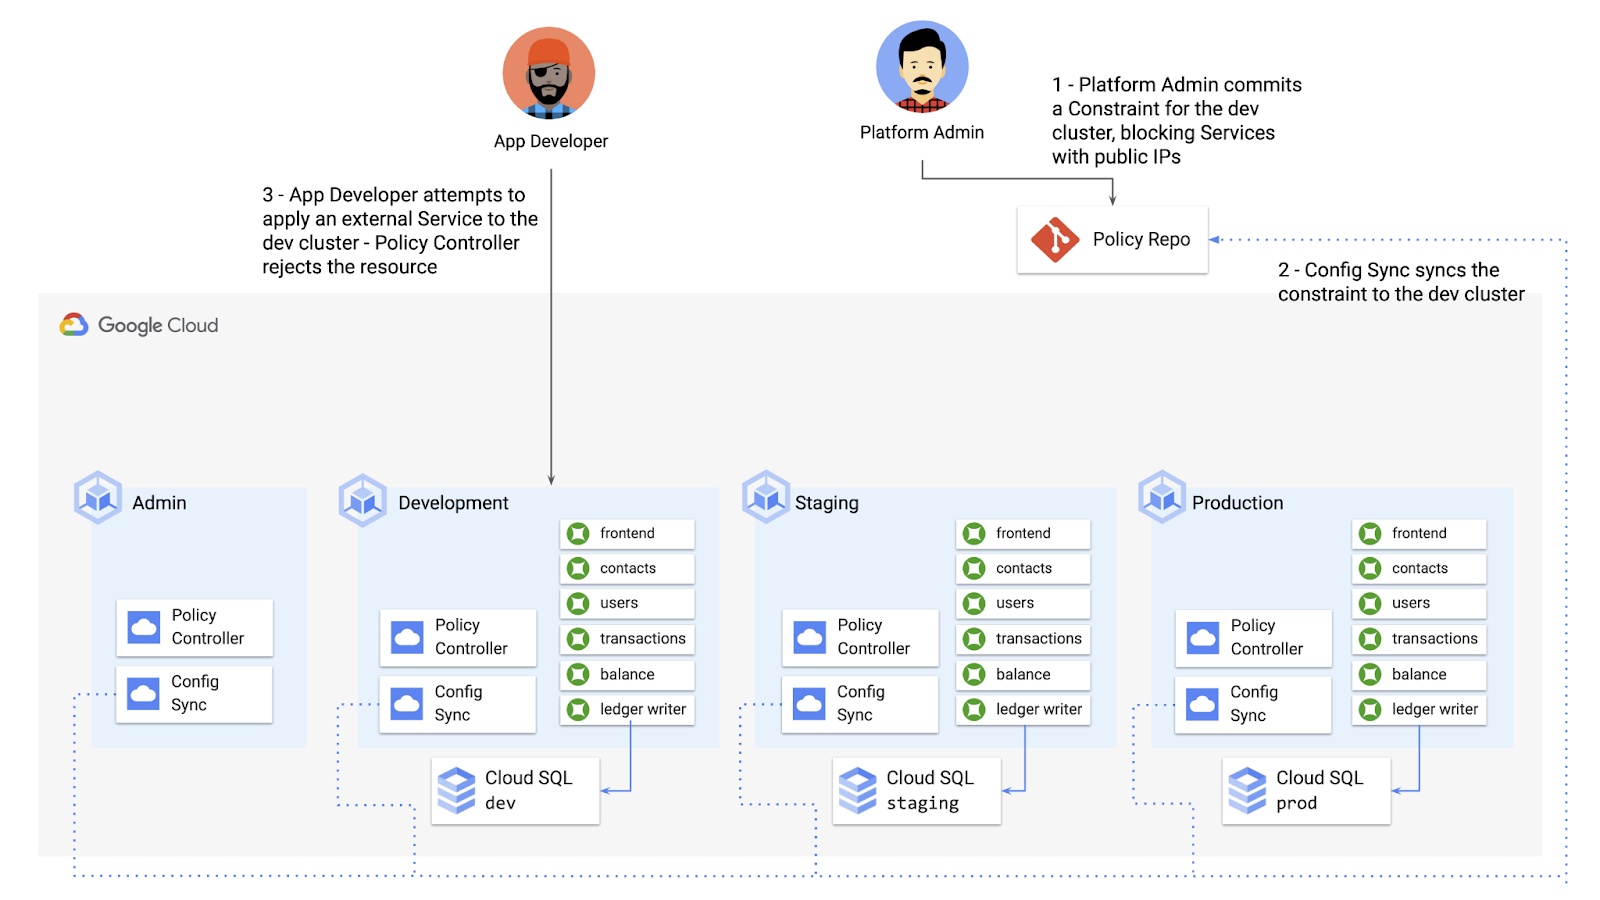The image size is (1600, 900).
Task: Click Admin Policy Controller label
Action: tap(207, 627)
